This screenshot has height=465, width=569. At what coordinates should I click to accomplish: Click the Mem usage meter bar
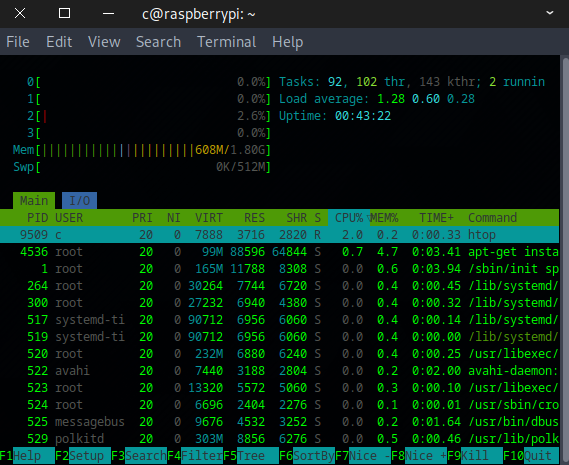tap(142, 150)
